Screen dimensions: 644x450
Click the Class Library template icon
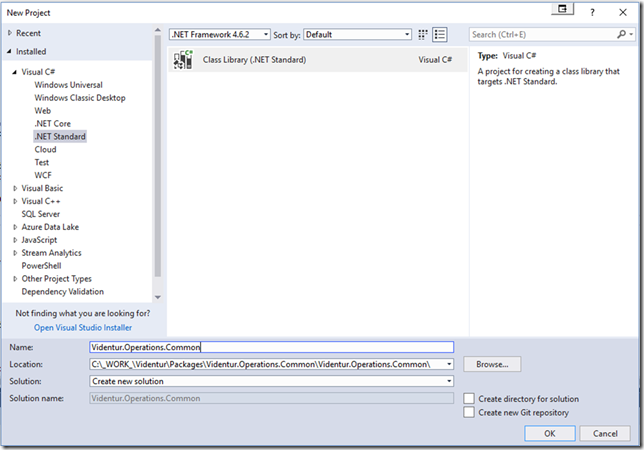(183, 60)
